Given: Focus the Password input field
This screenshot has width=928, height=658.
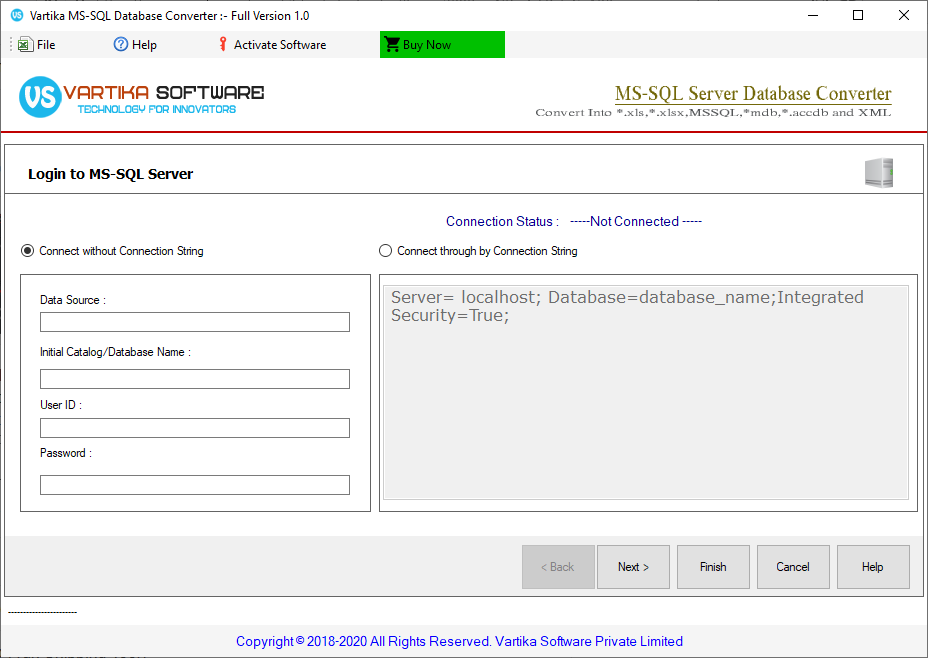Looking at the screenshot, I should (195, 485).
